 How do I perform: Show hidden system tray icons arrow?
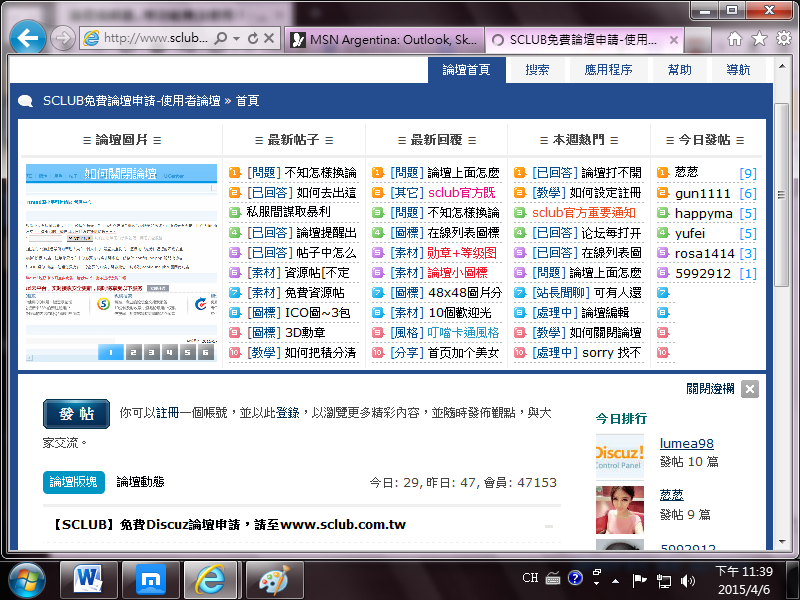click(x=616, y=581)
